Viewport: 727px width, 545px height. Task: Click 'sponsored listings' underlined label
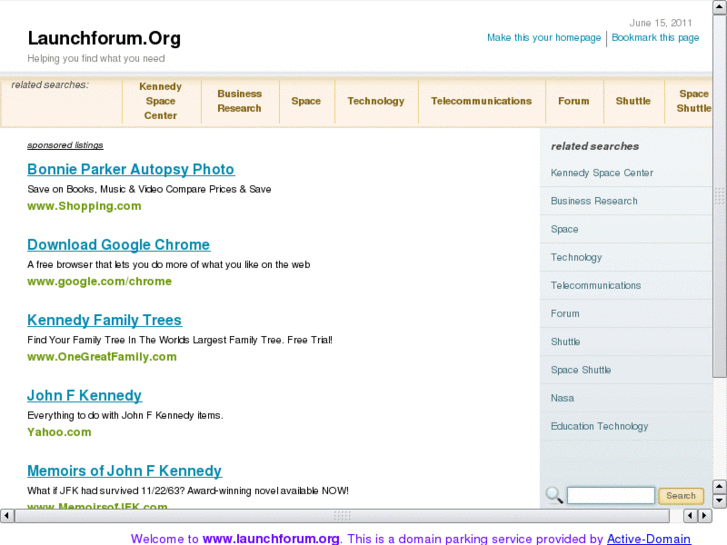point(65,145)
